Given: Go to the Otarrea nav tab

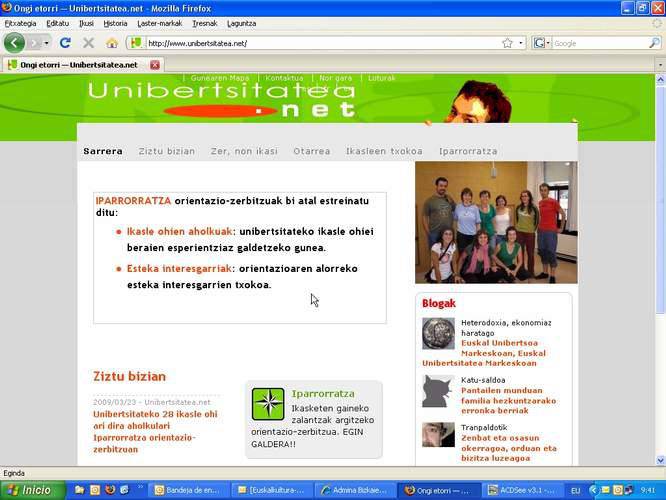Looking at the screenshot, I should [x=312, y=151].
